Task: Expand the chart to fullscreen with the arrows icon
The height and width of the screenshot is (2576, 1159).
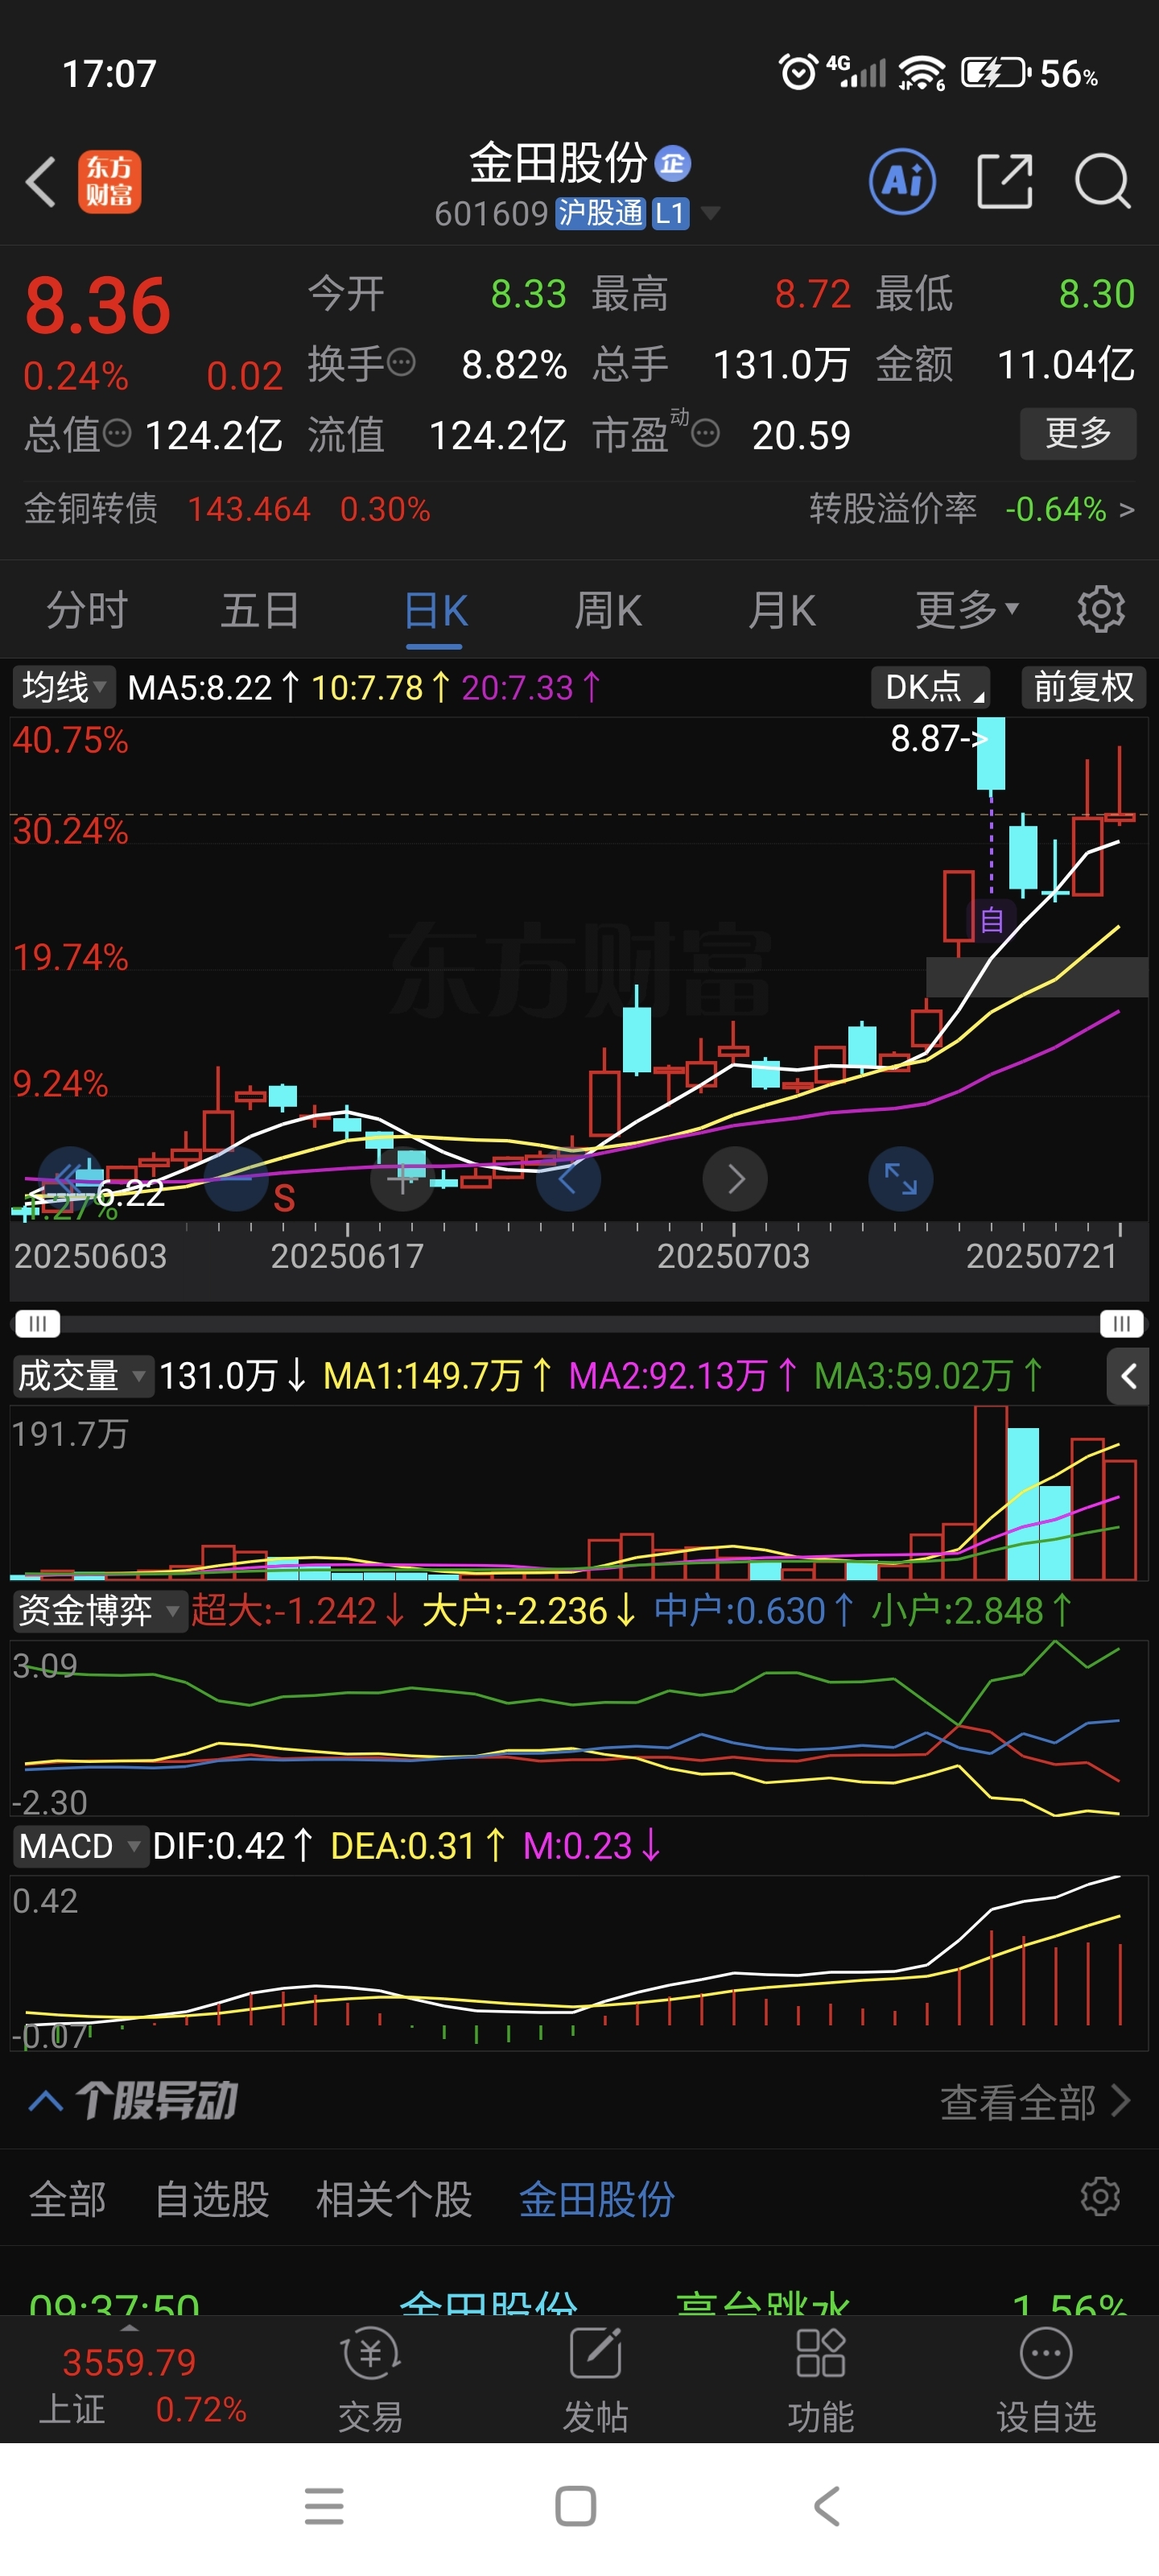Action: pos(901,1179)
